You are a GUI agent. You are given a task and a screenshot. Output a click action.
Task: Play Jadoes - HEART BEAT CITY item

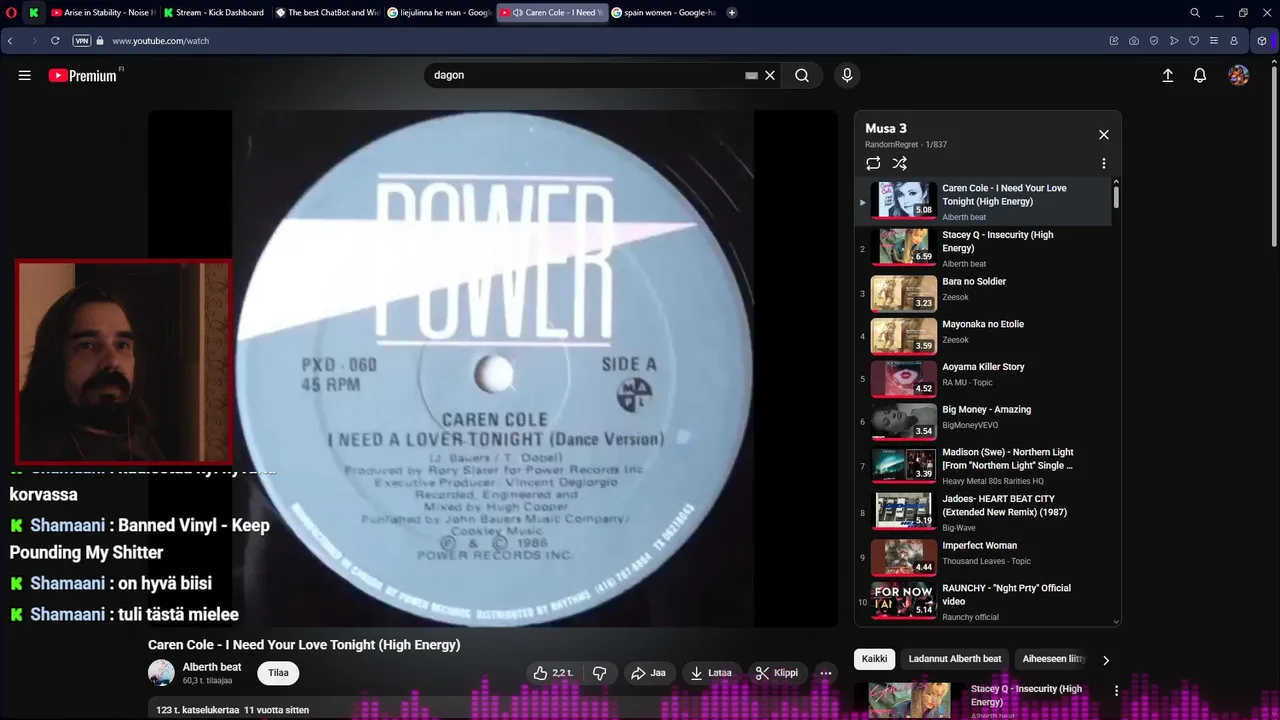[985, 511]
